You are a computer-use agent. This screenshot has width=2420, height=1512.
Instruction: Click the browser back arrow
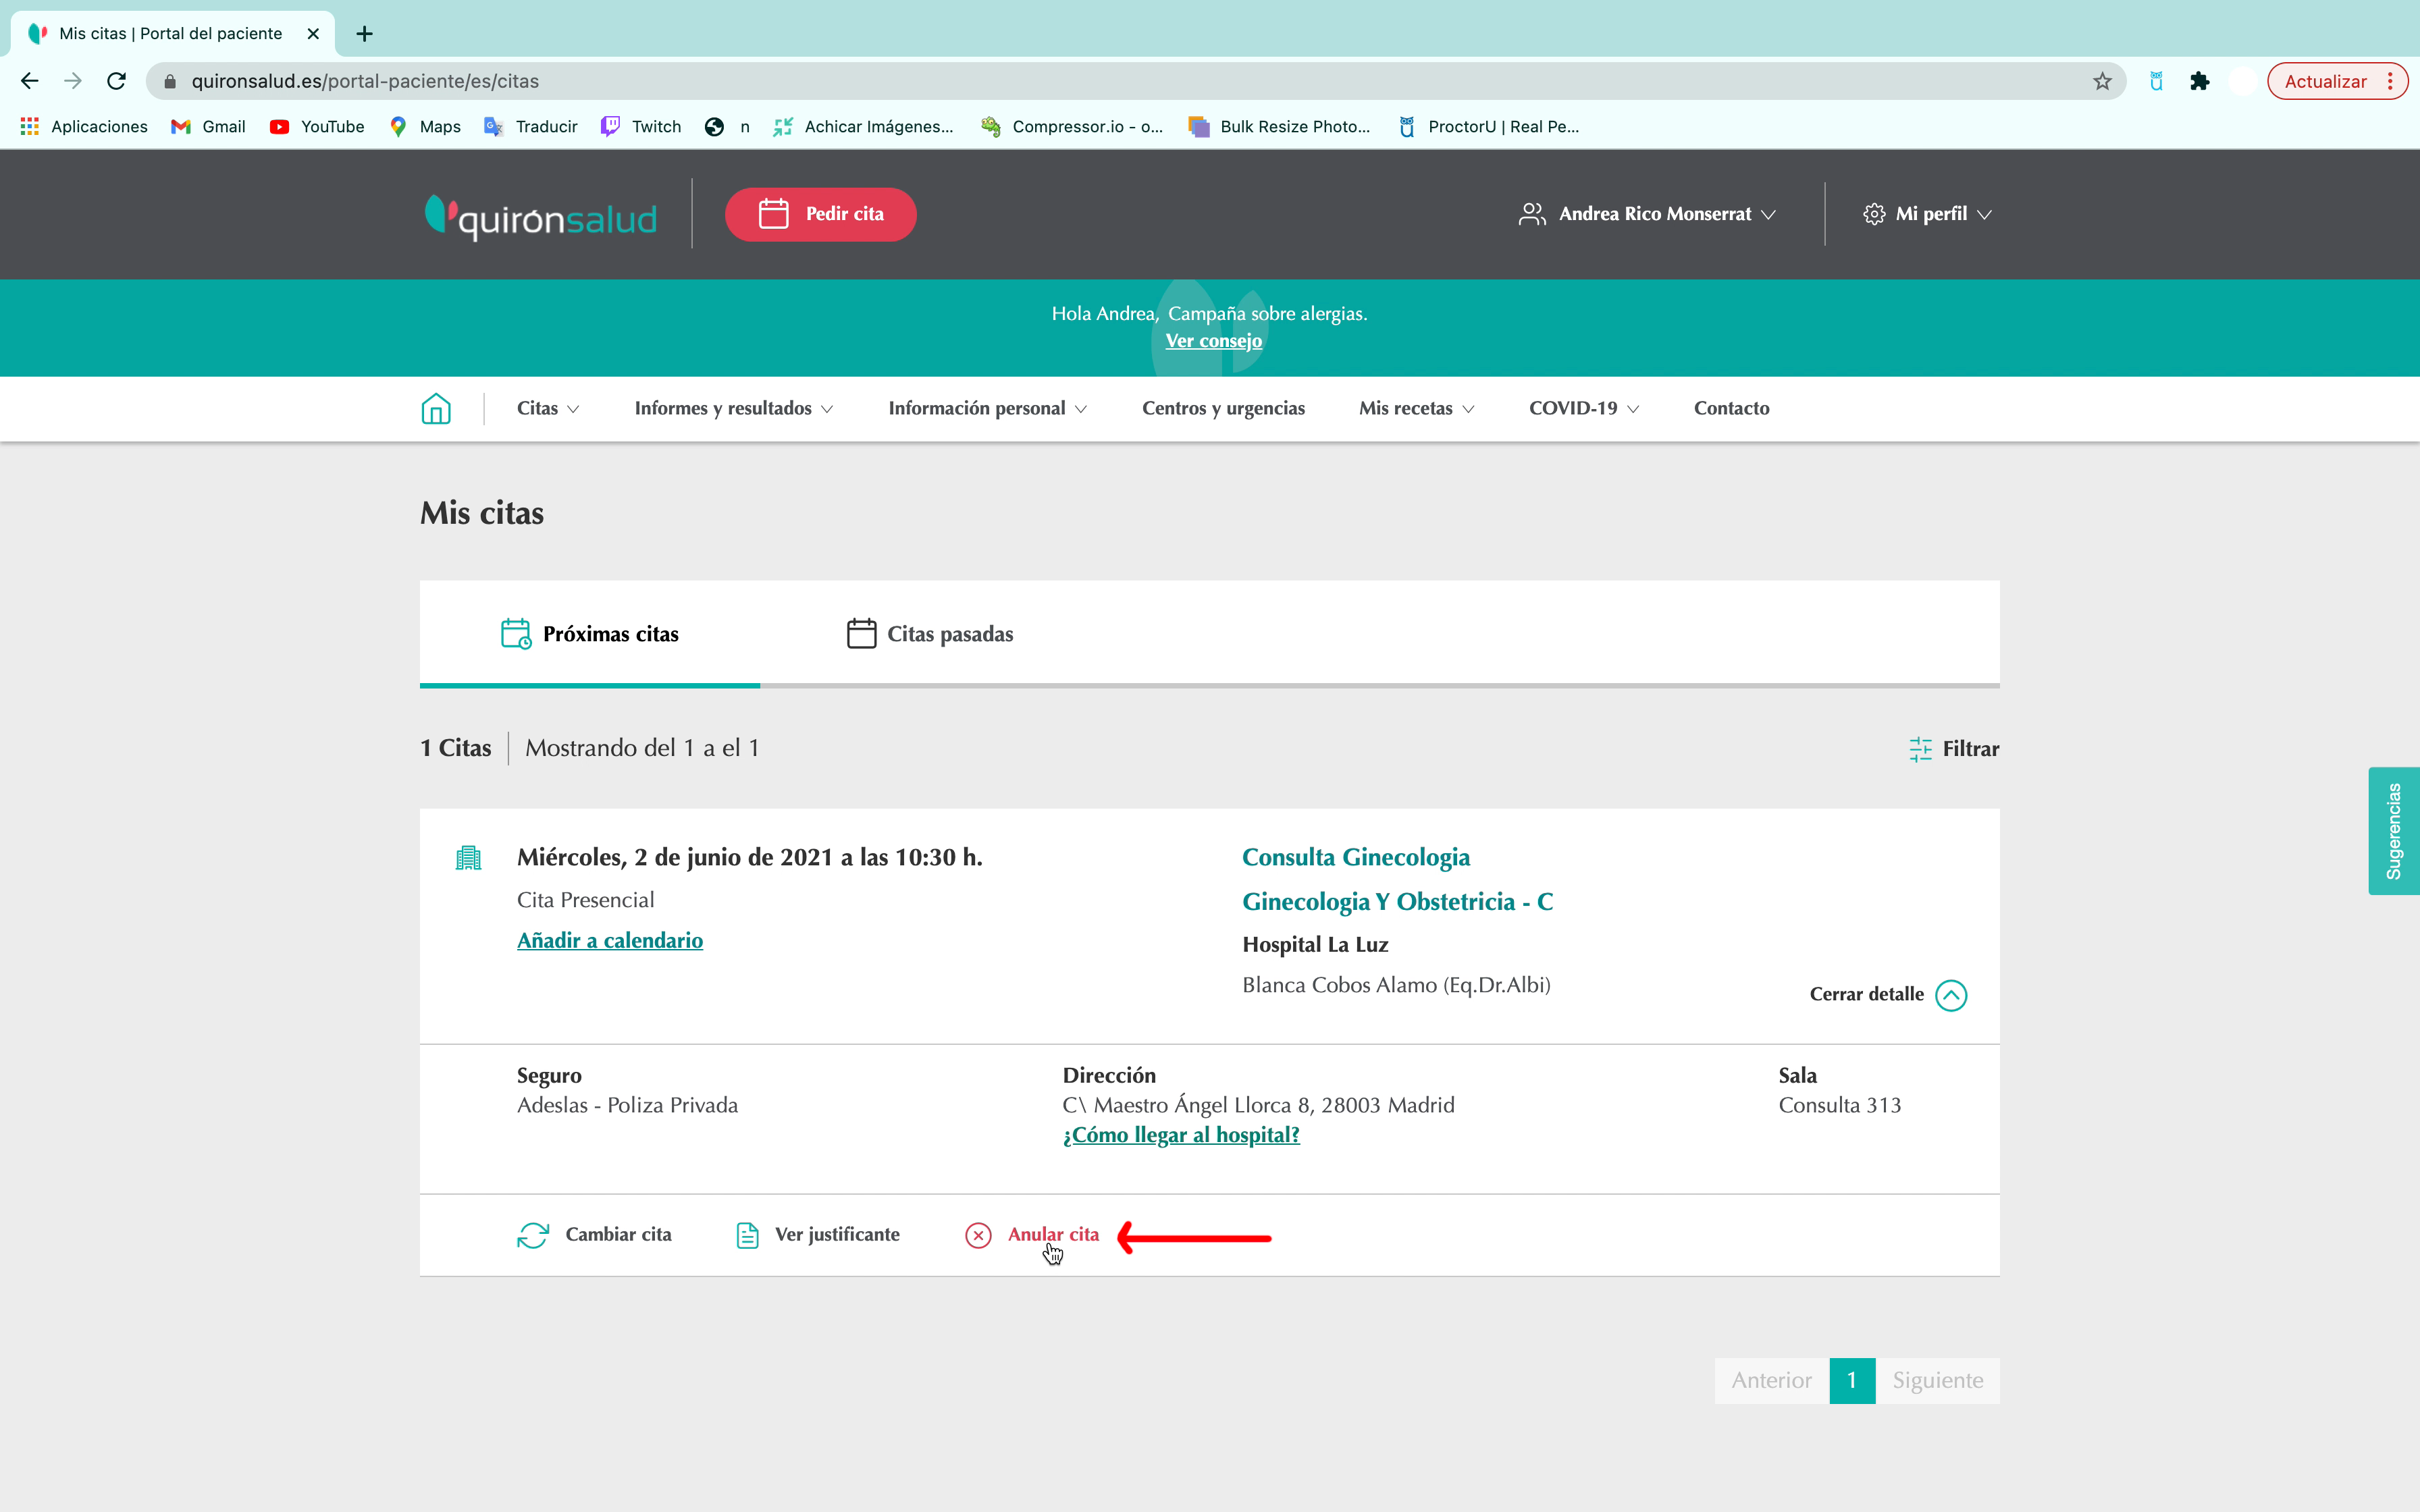29,81
